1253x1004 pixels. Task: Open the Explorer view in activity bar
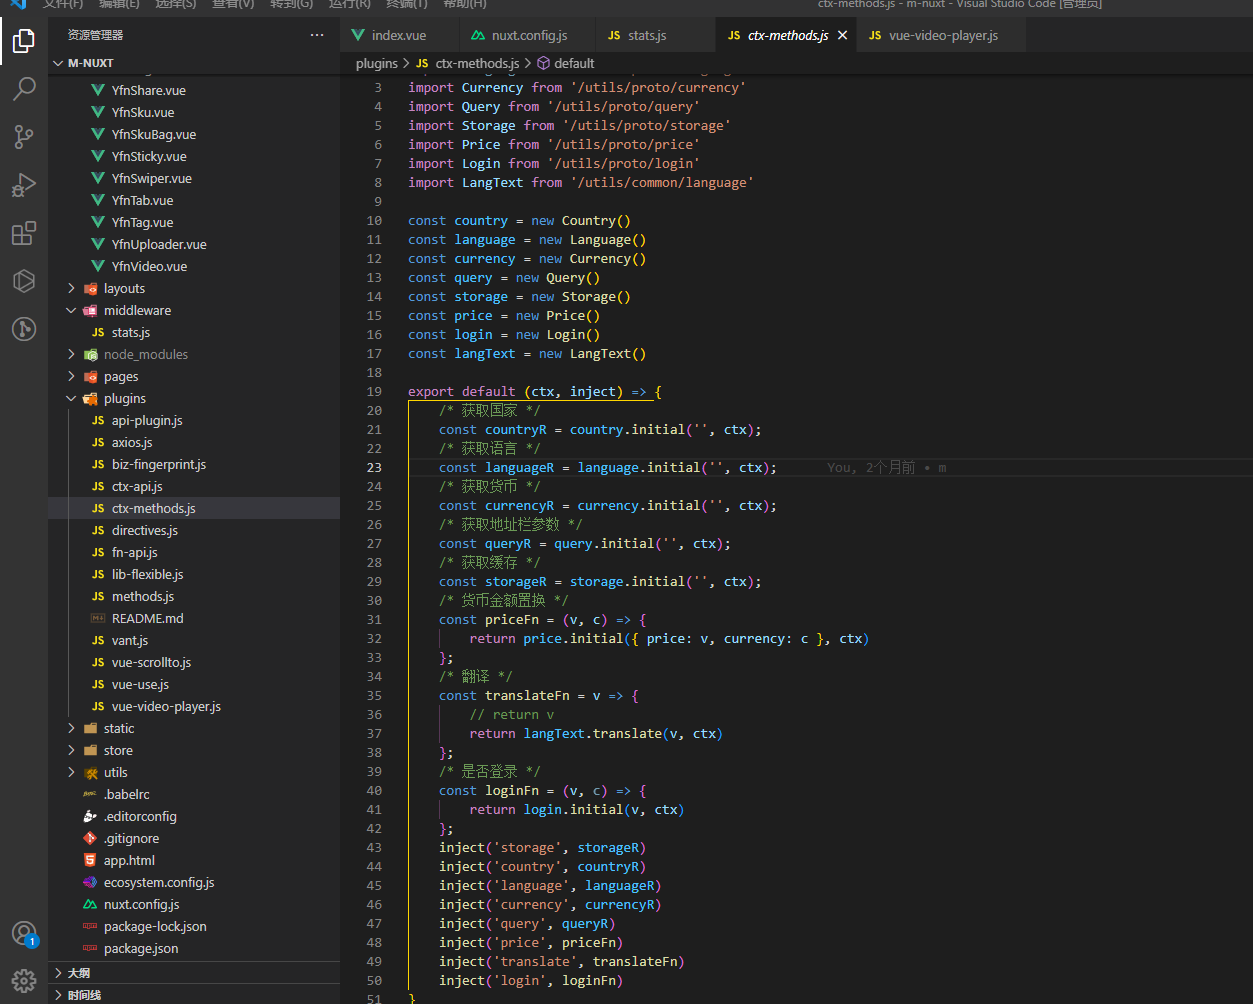[x=24, y=41]
